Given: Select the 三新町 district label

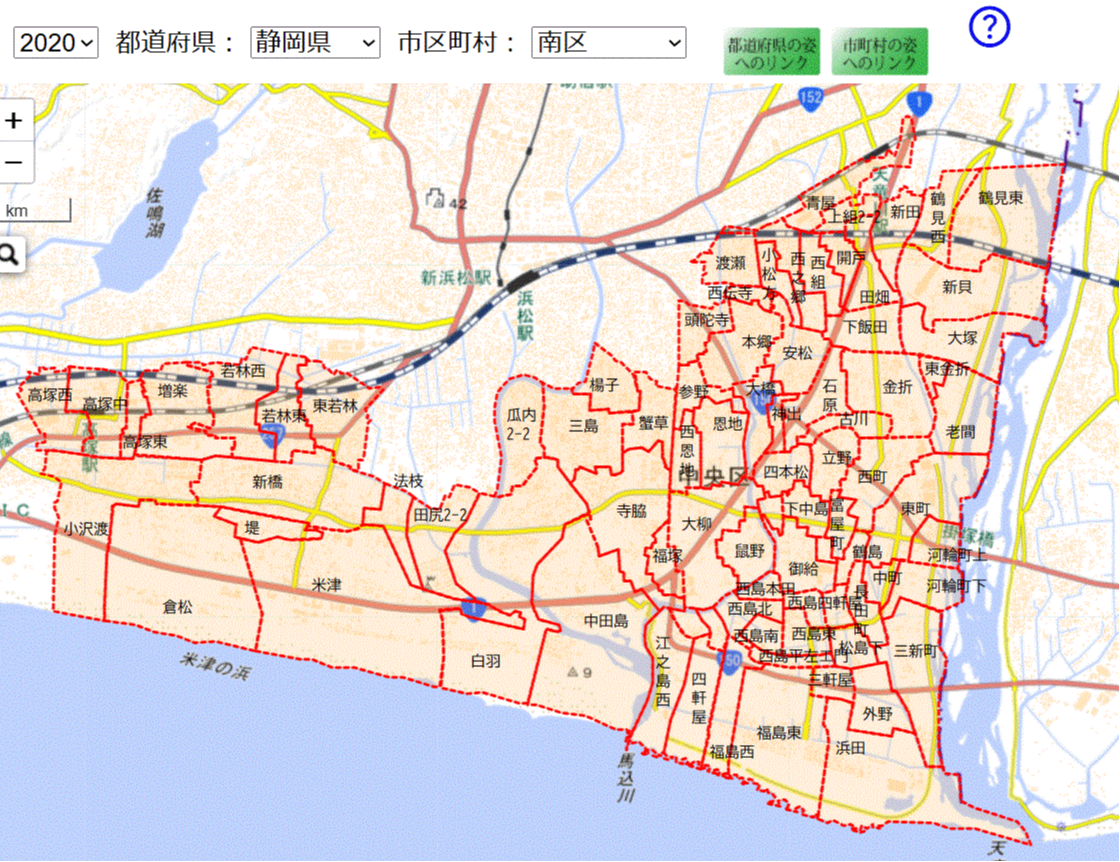Looking at the screenshot, I should (x=915, y=651).
